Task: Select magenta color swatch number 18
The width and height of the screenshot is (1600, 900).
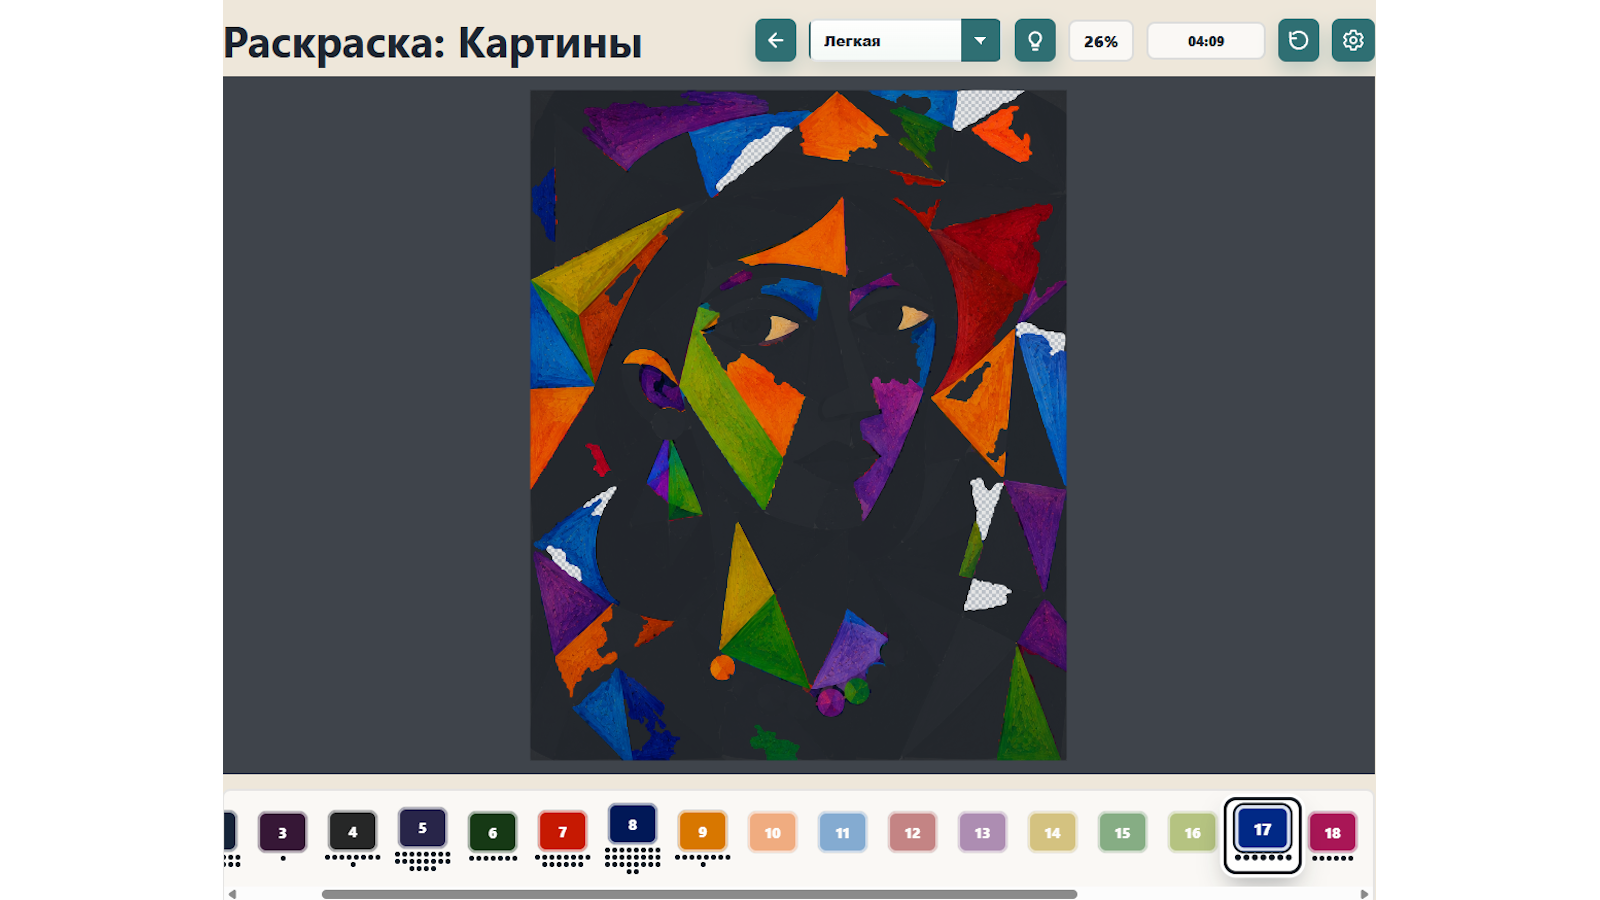Action: pos(1332,832)
